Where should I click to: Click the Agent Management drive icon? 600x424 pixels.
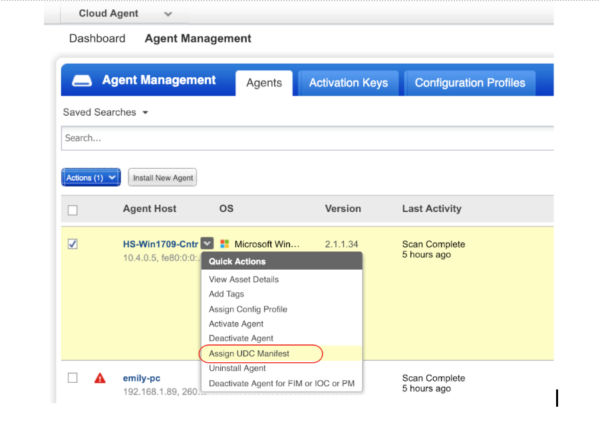pos(82,81)
